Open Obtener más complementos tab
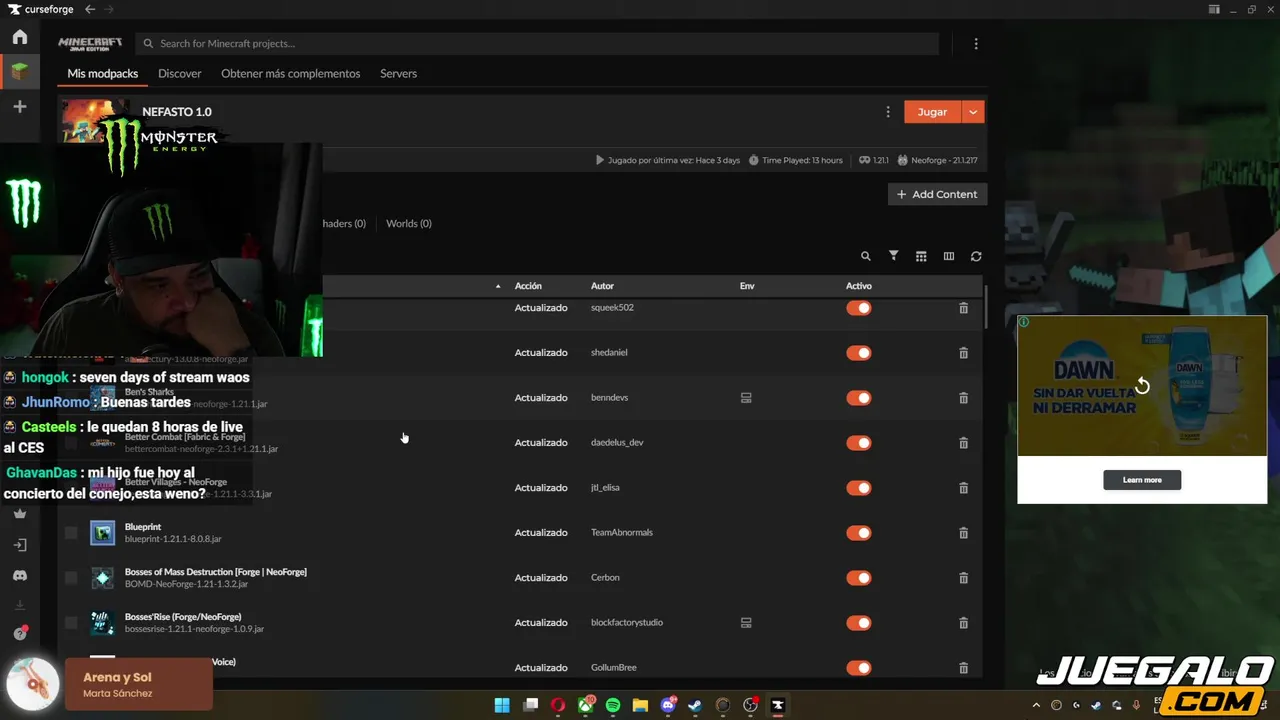 point(291,74)
